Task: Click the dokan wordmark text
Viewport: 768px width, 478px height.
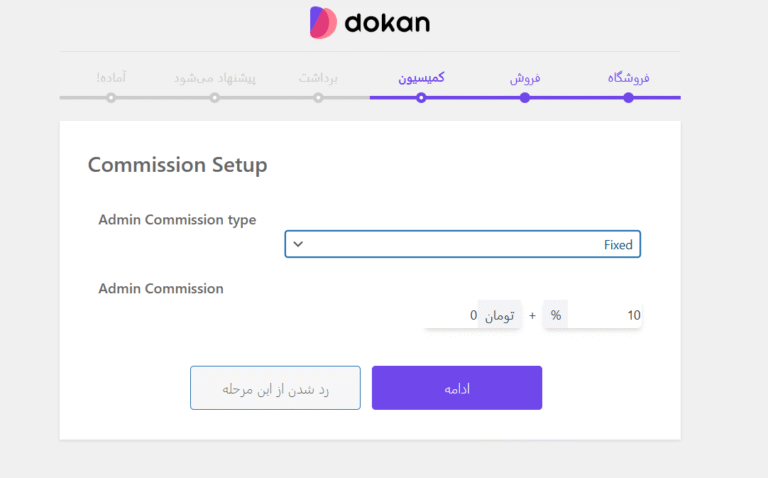Action: click(x=387, y=23)
